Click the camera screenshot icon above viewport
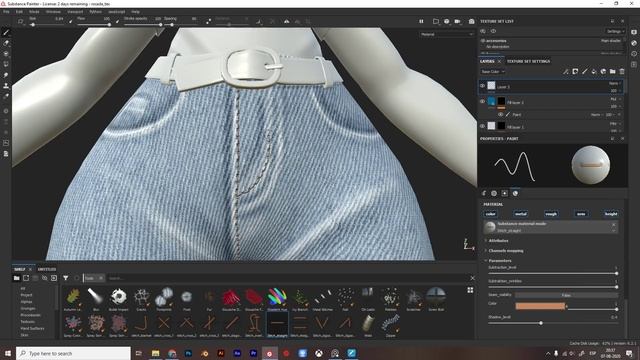The width and height of the screenshot is (640, 360). coord(471,21)
